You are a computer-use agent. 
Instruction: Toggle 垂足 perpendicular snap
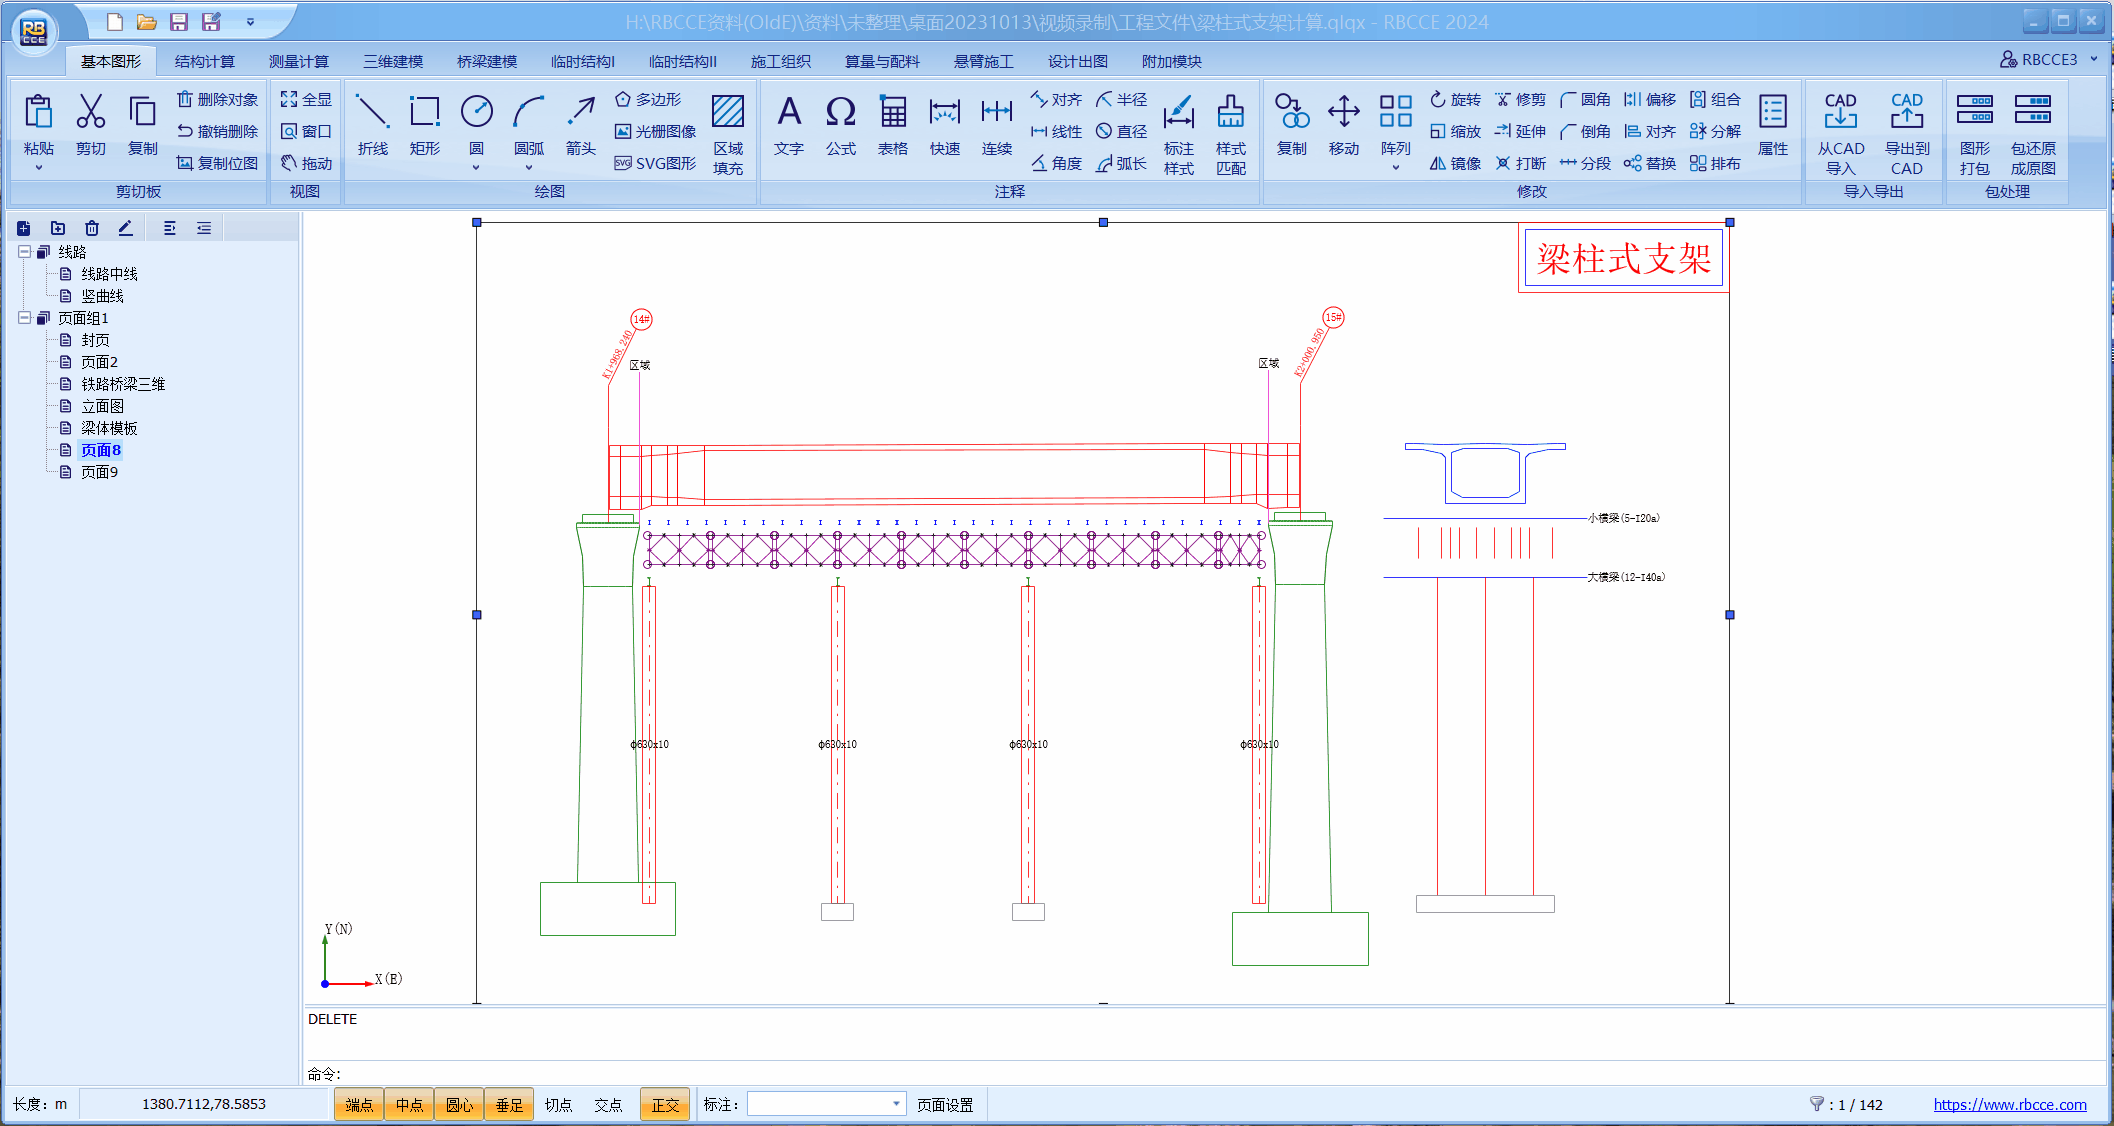tap(509, 1105)
